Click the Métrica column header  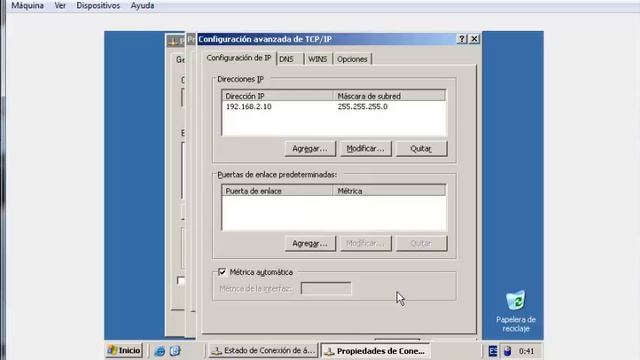point(389,191)
